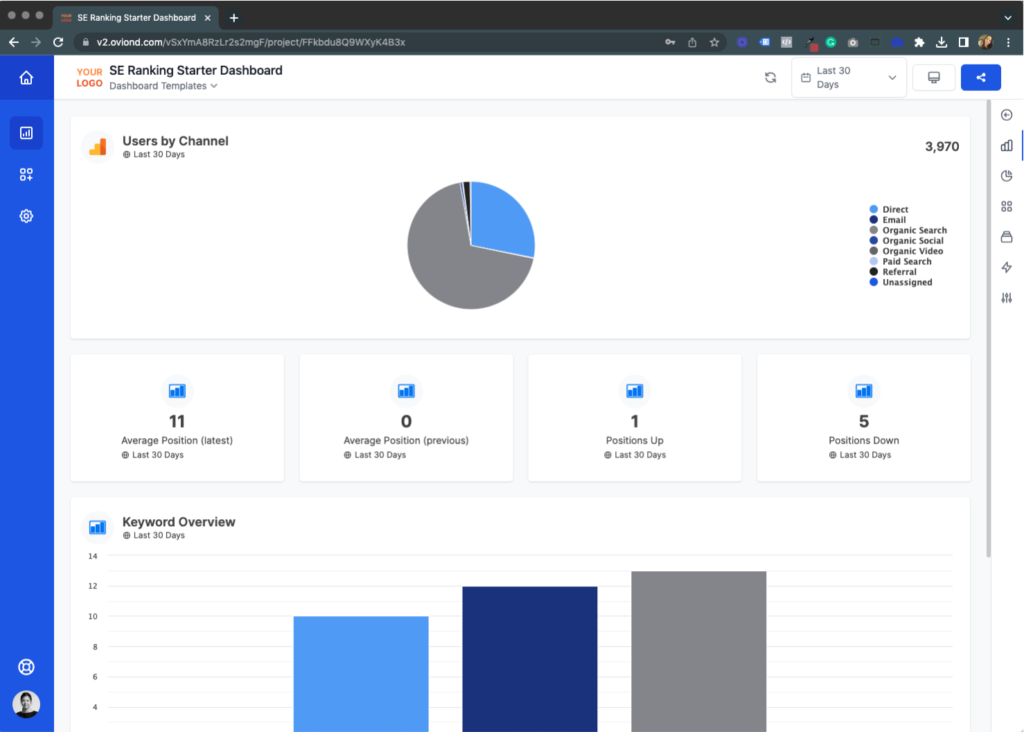Click the dashboard vertical scrollbar

point(988,328)
